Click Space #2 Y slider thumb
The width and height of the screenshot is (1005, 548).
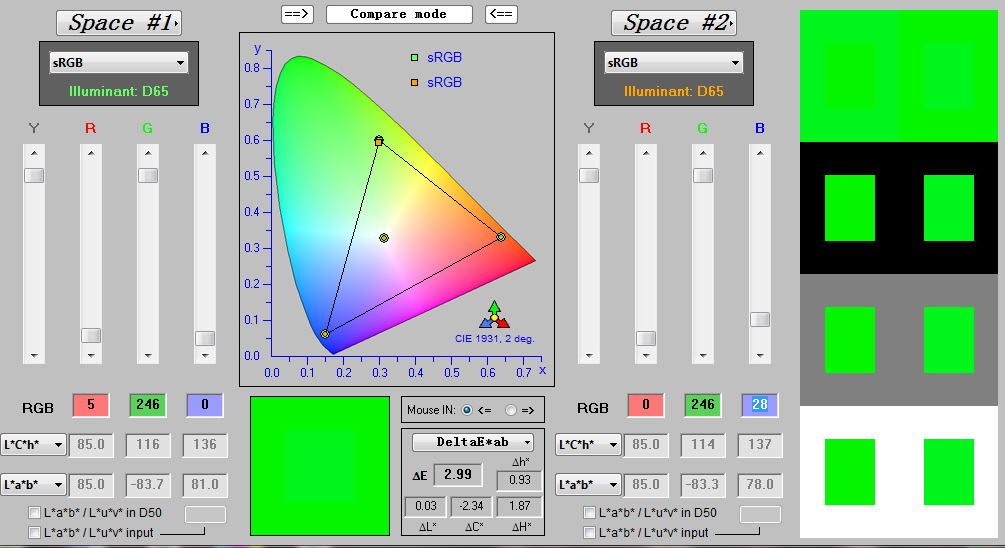point(589,176)
